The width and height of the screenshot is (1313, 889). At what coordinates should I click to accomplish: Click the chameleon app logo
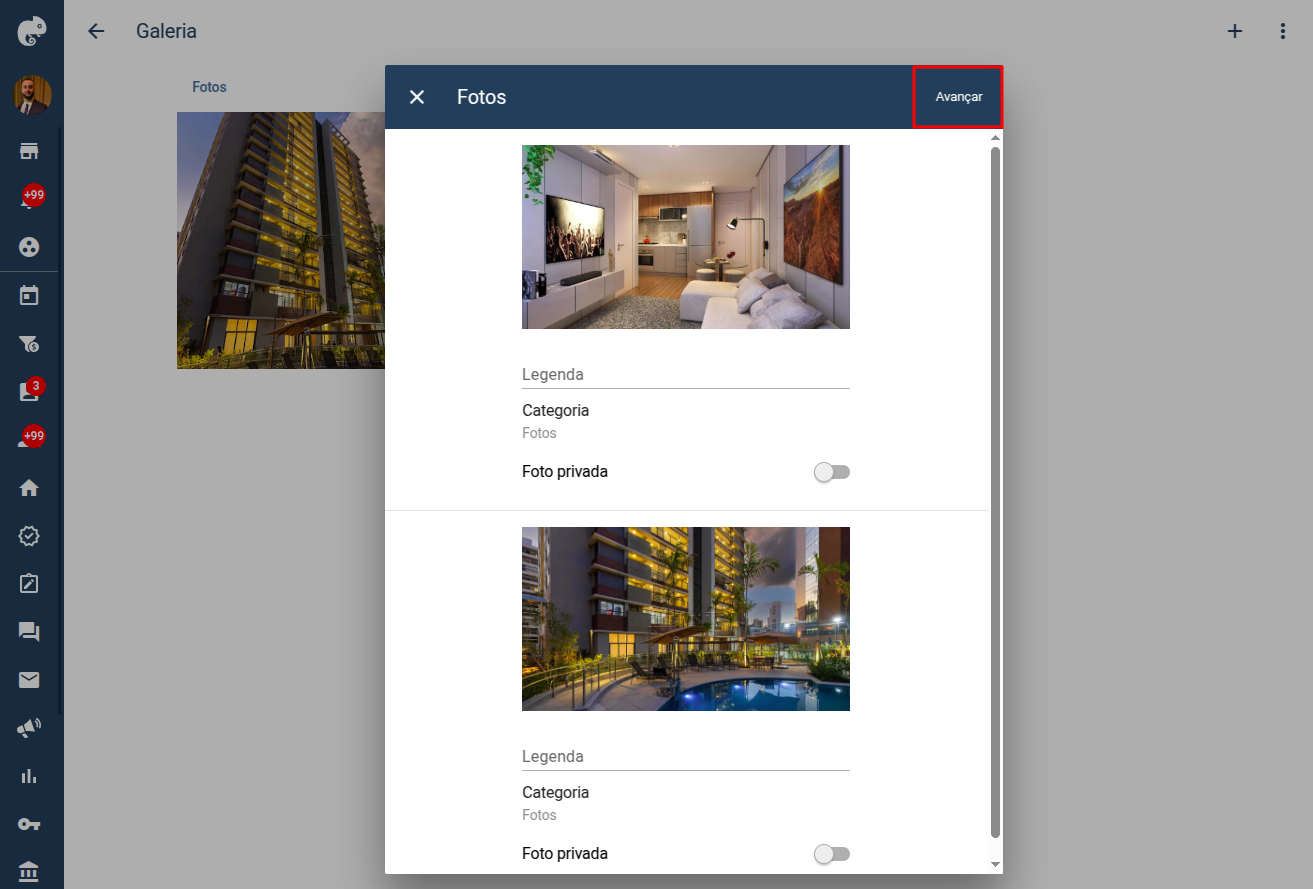(x=32, y=32)
